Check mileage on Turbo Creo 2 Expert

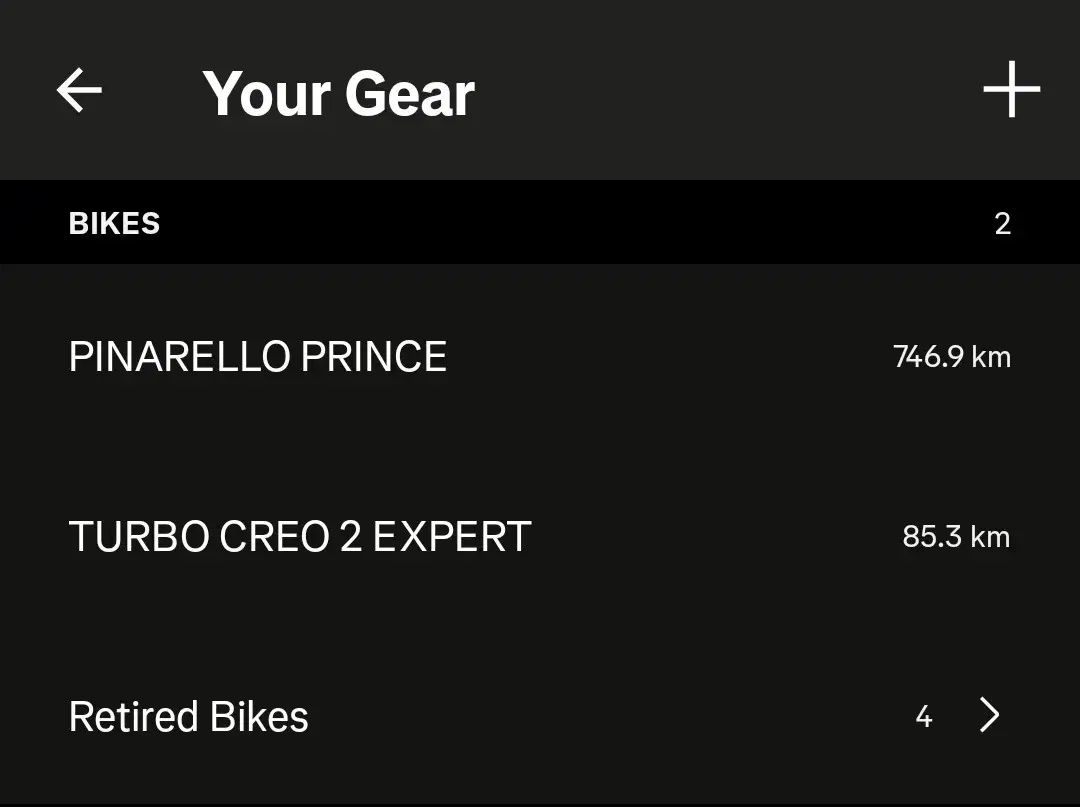coord(955,537)
